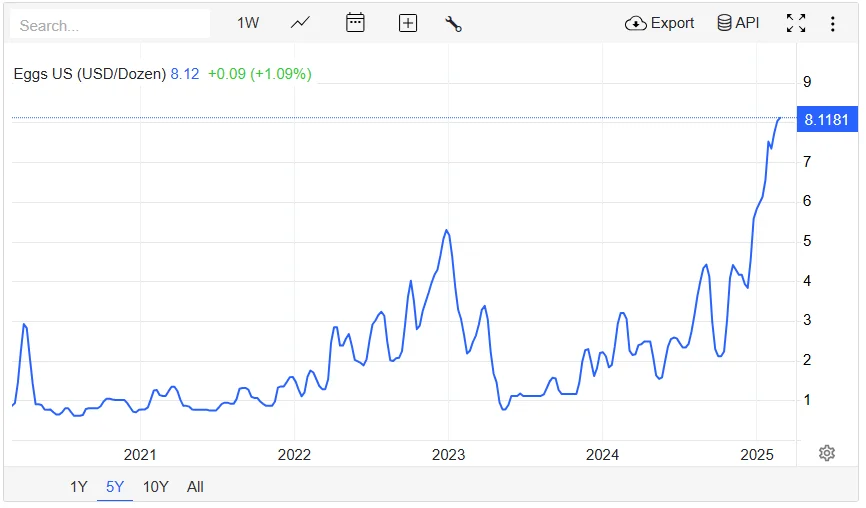Open the three-dot more options menu

tap(832, 23)
